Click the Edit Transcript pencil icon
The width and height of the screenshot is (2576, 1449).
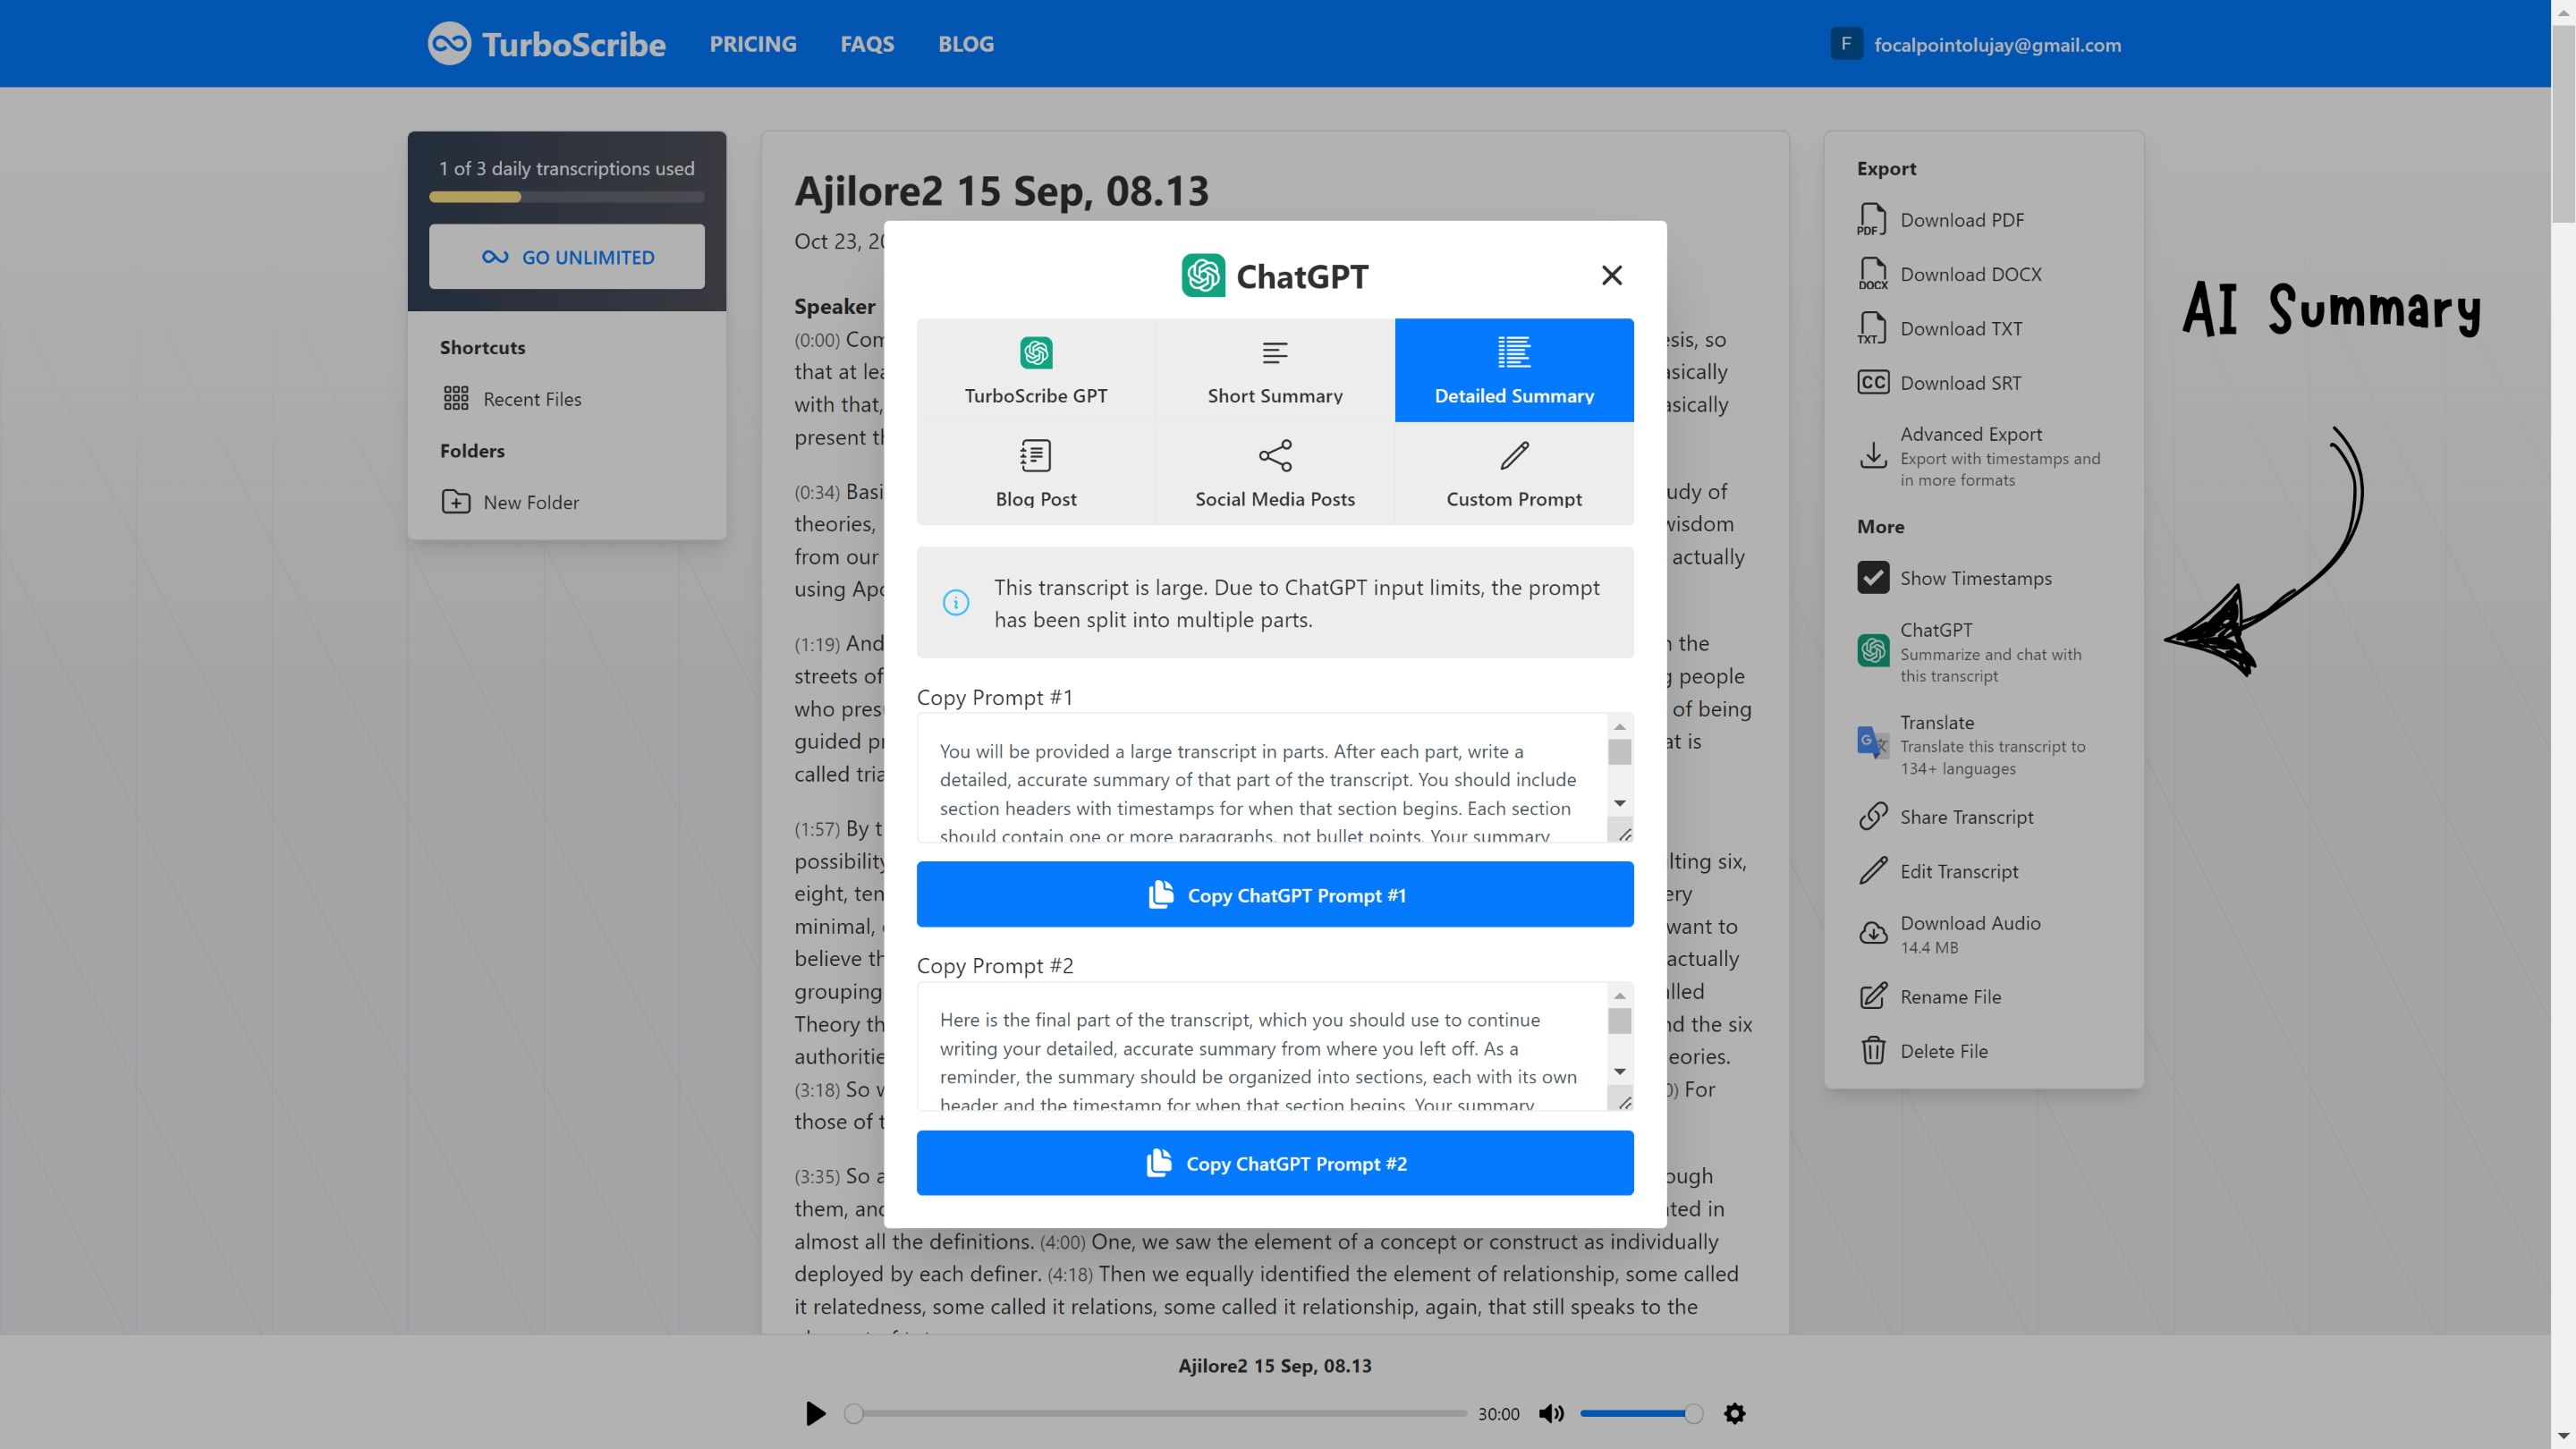coord(1872,871)
